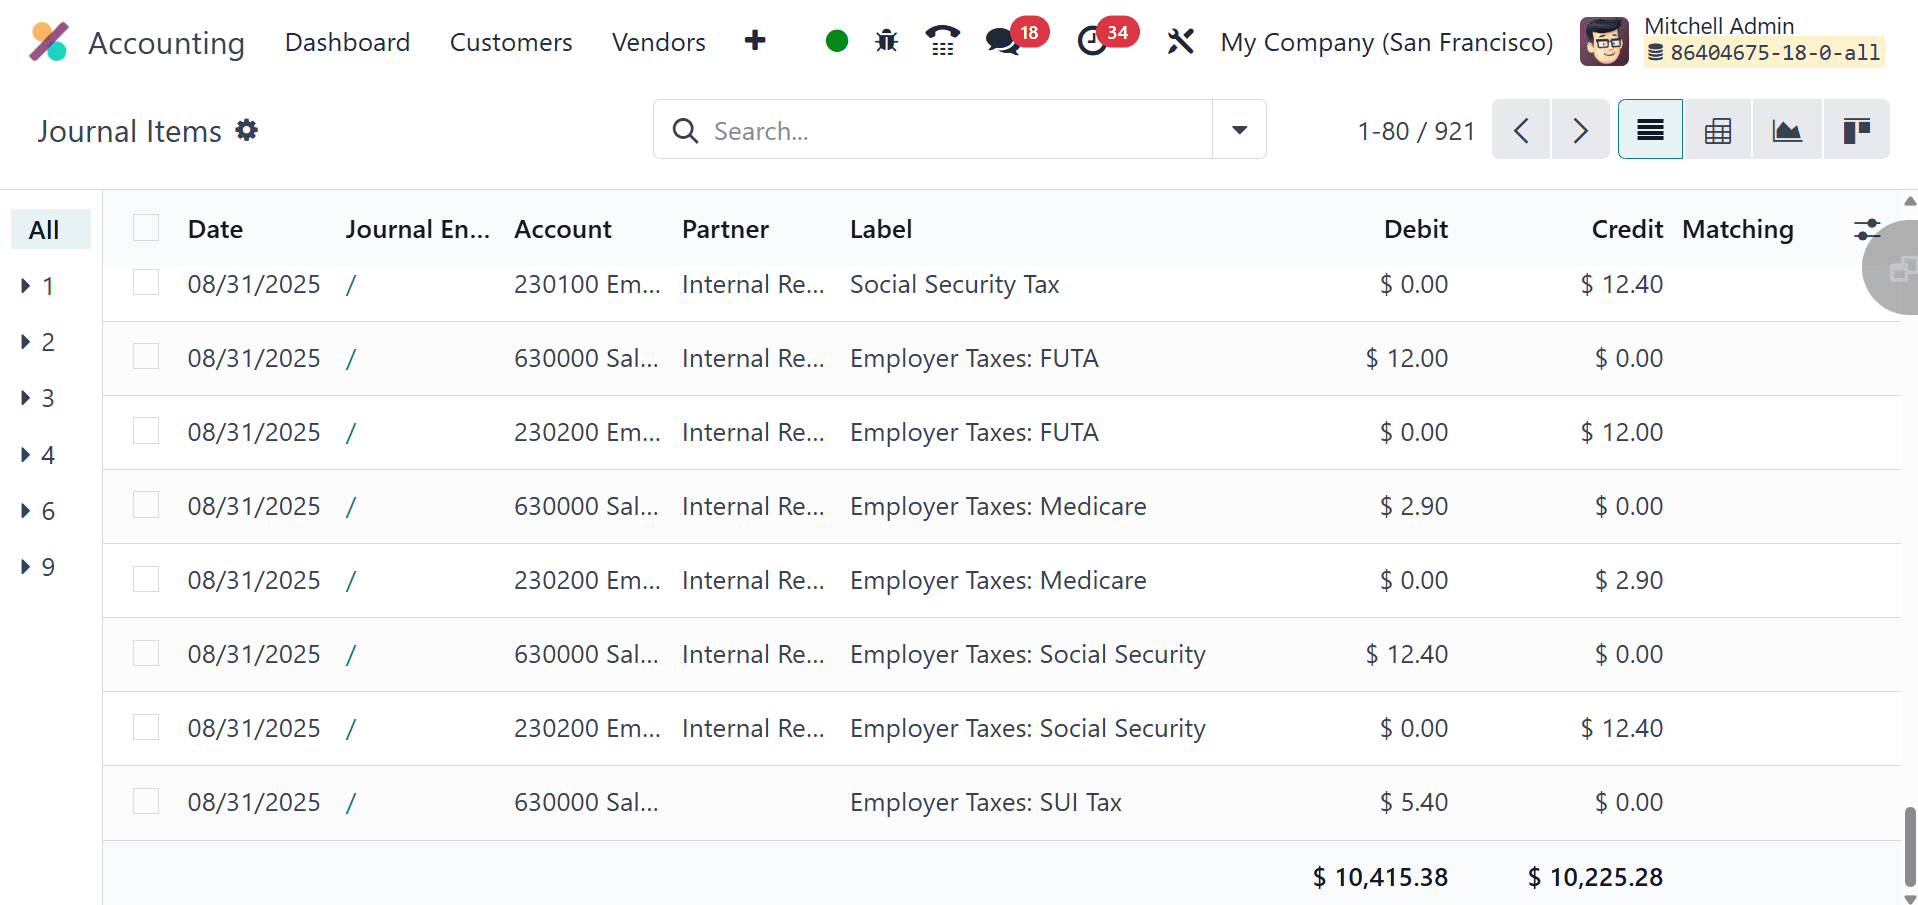Image resolution: width=1918 pixels, height=905 pixels.
Task: Open the Customers menu
Action: (511, 42)
